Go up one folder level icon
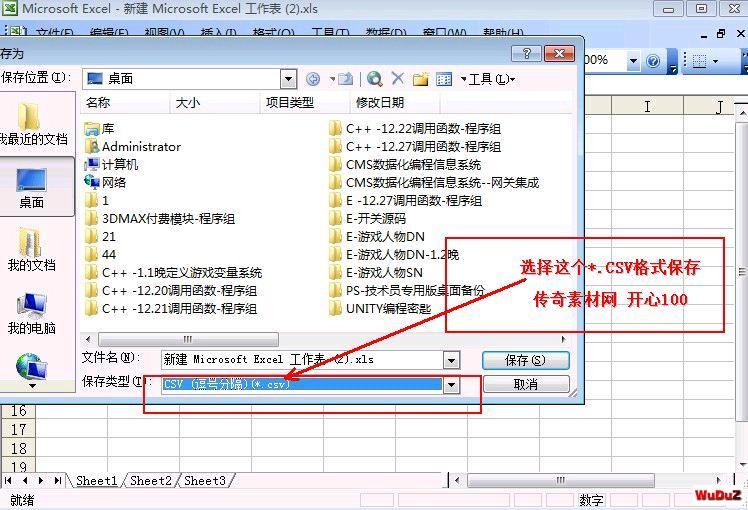Screen dimensions: 748x510 pyautogui.click(x=345, y=79)
